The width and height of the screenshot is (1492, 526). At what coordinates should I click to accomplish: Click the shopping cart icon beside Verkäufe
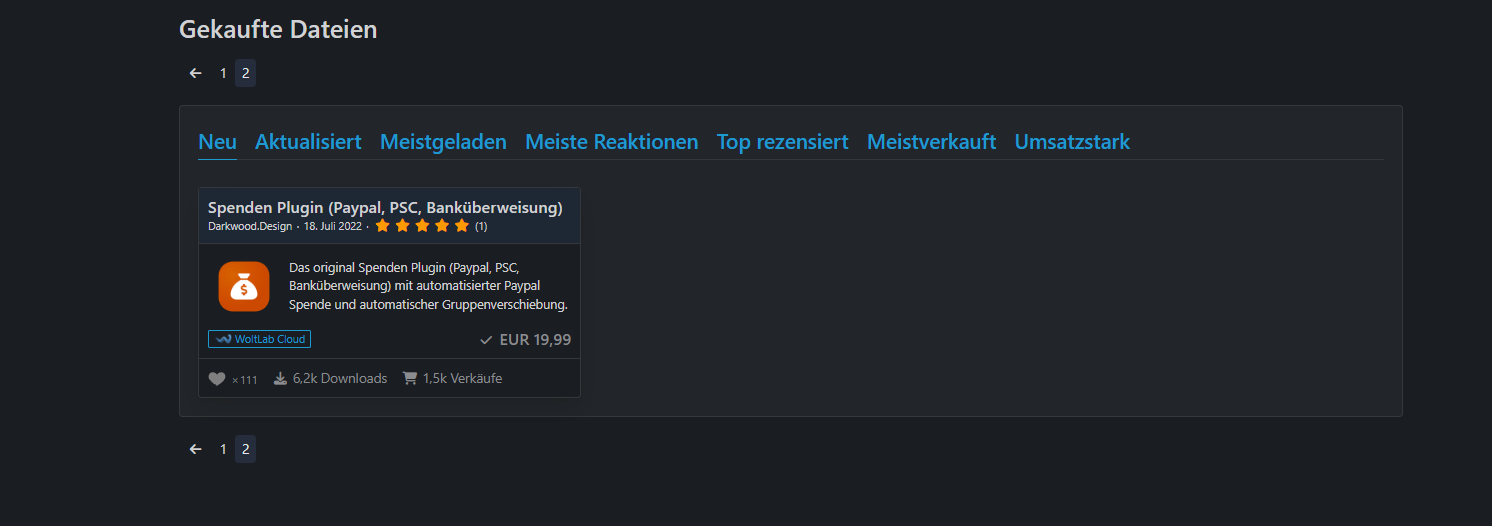tap(410, 379)
